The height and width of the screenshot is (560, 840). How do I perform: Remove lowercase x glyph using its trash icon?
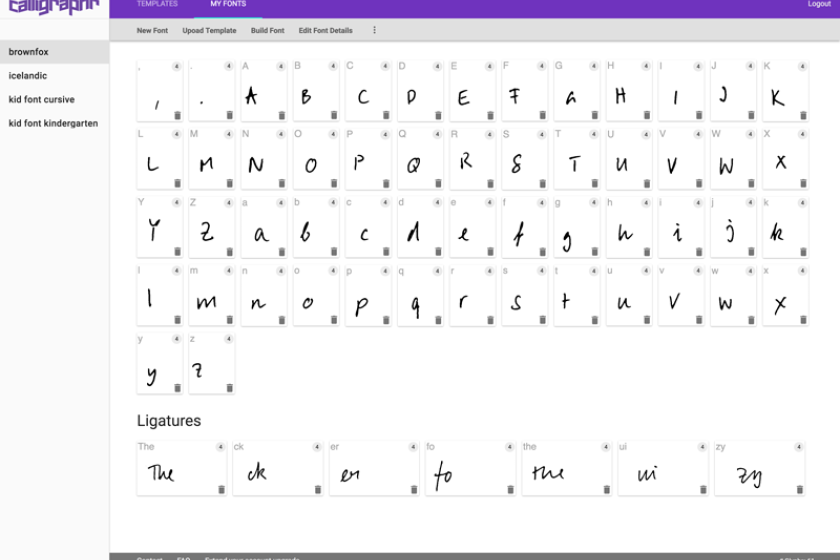[x=803, y=320]
